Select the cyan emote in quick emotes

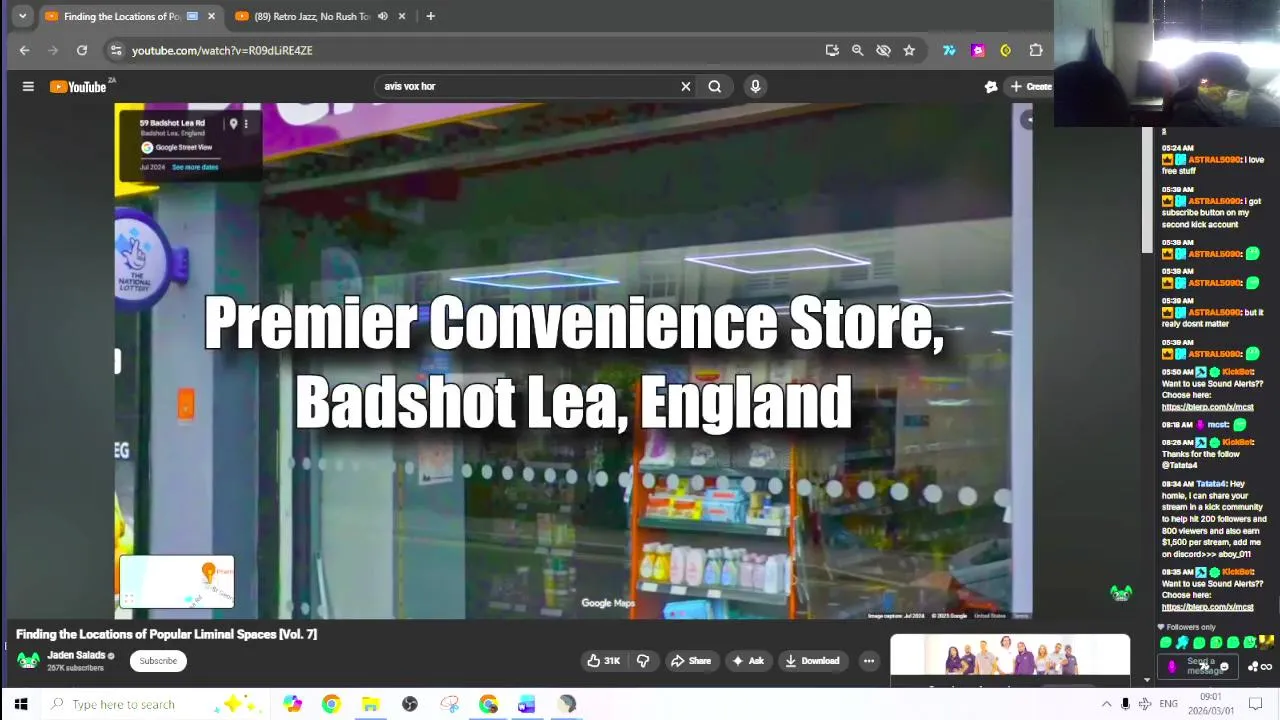click(x=1182, y=642)
